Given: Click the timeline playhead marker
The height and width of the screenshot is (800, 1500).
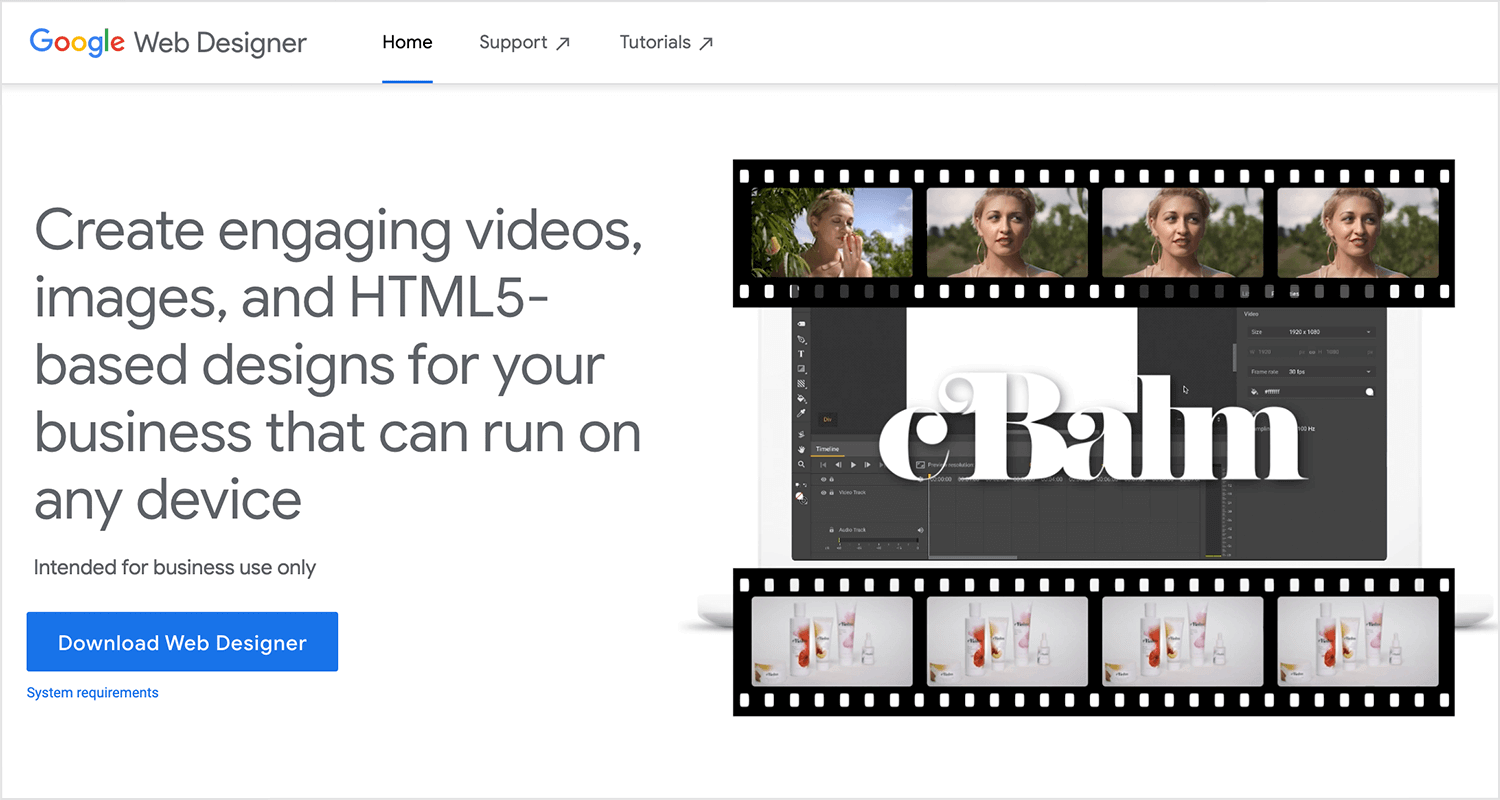Looking at the screenshot, I should pos(929,476).
